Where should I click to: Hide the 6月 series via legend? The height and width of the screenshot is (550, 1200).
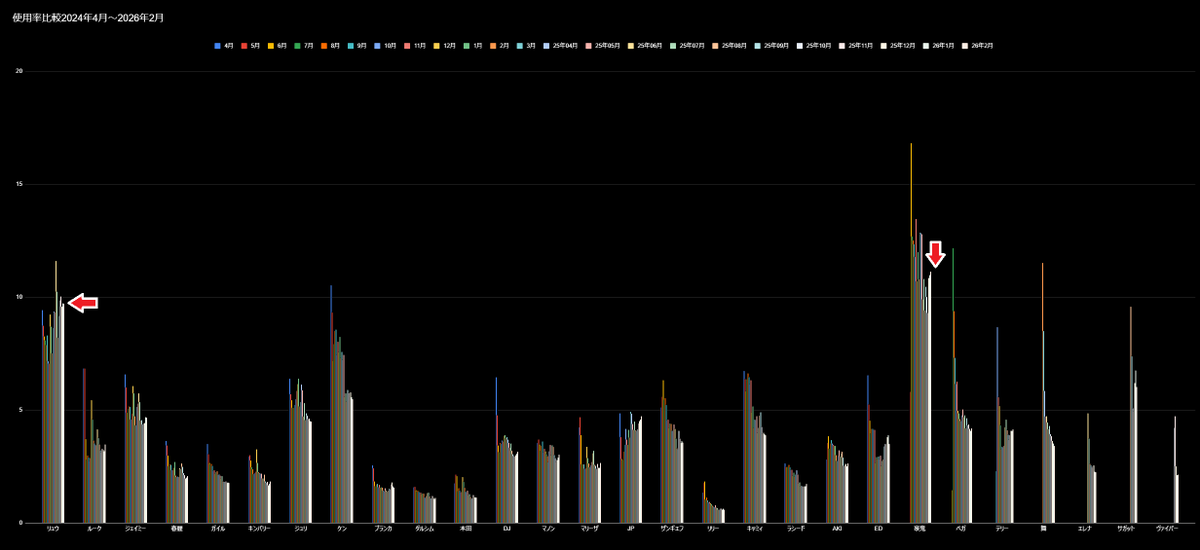click(277, 46)
